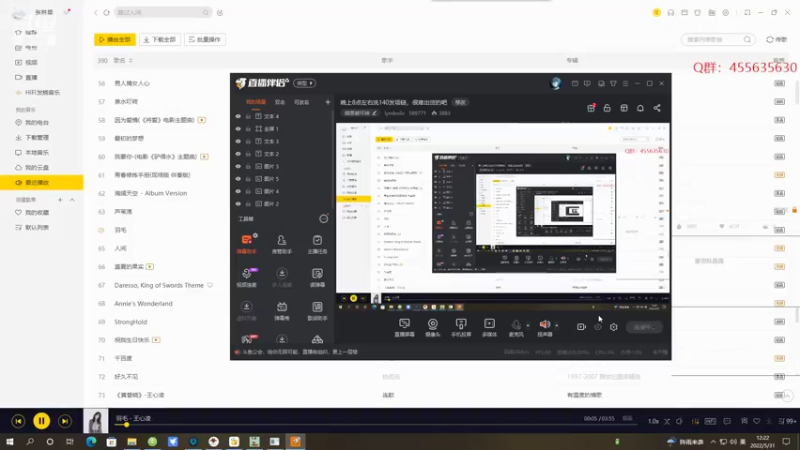Click the notification bell in streaming app
The image size is (800, 450).
[640, 108]
